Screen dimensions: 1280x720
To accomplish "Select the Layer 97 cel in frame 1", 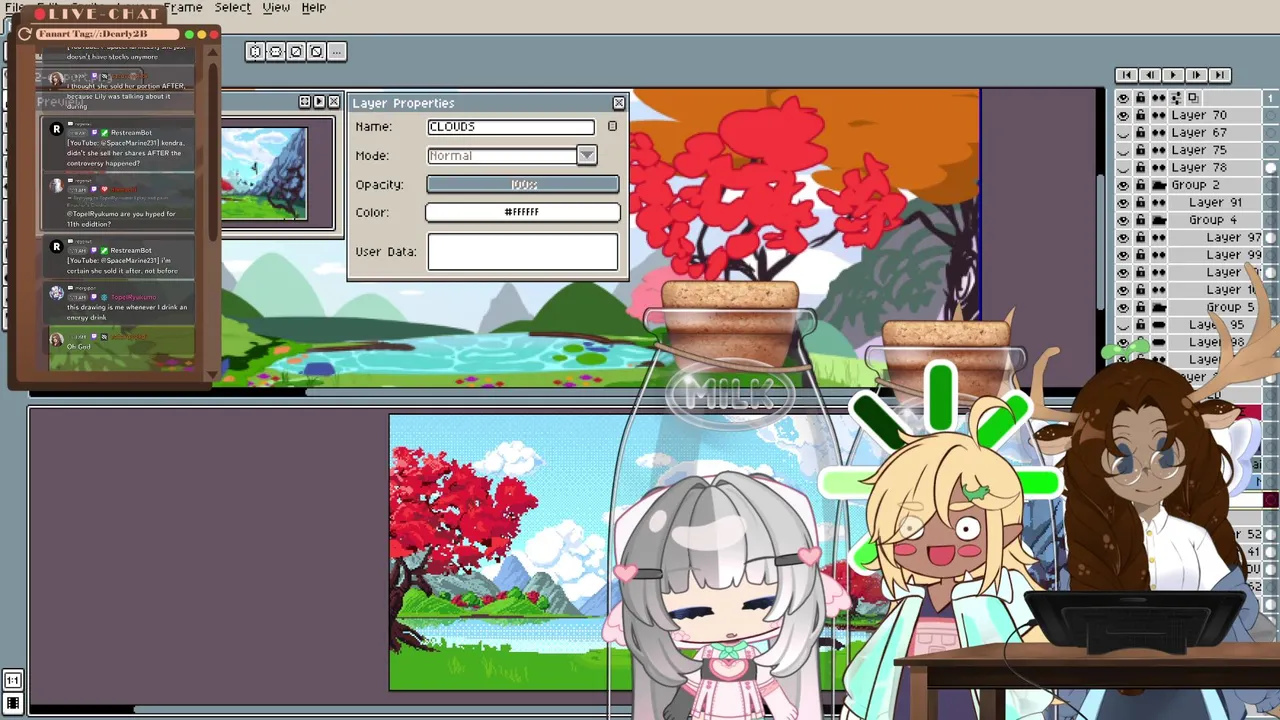I will tap(1271, 237).
